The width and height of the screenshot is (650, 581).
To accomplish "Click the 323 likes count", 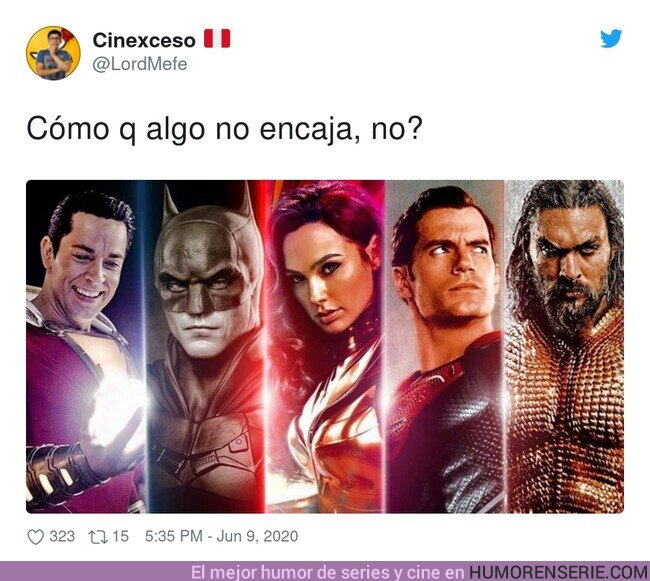I will [x=62, y=536].
